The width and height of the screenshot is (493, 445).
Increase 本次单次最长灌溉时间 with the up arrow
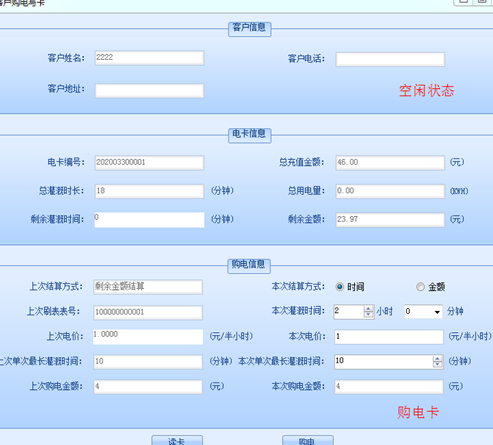[437, 359]
